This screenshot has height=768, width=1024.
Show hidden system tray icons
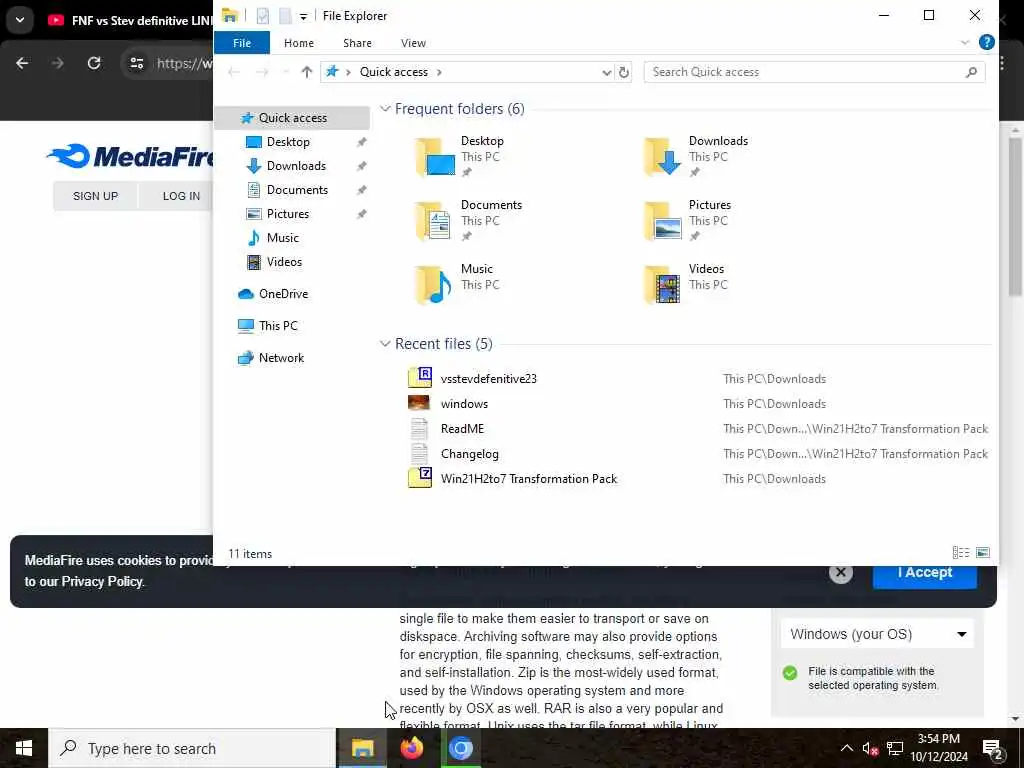pos(846,748)
